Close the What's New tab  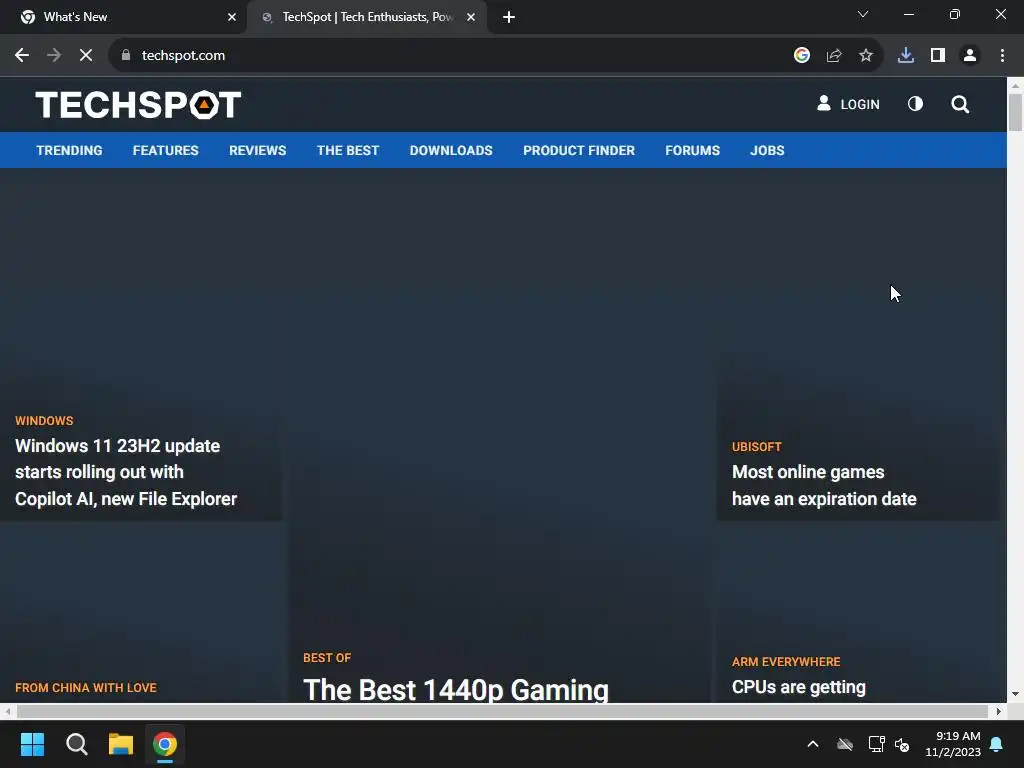(x=232, y=17)
